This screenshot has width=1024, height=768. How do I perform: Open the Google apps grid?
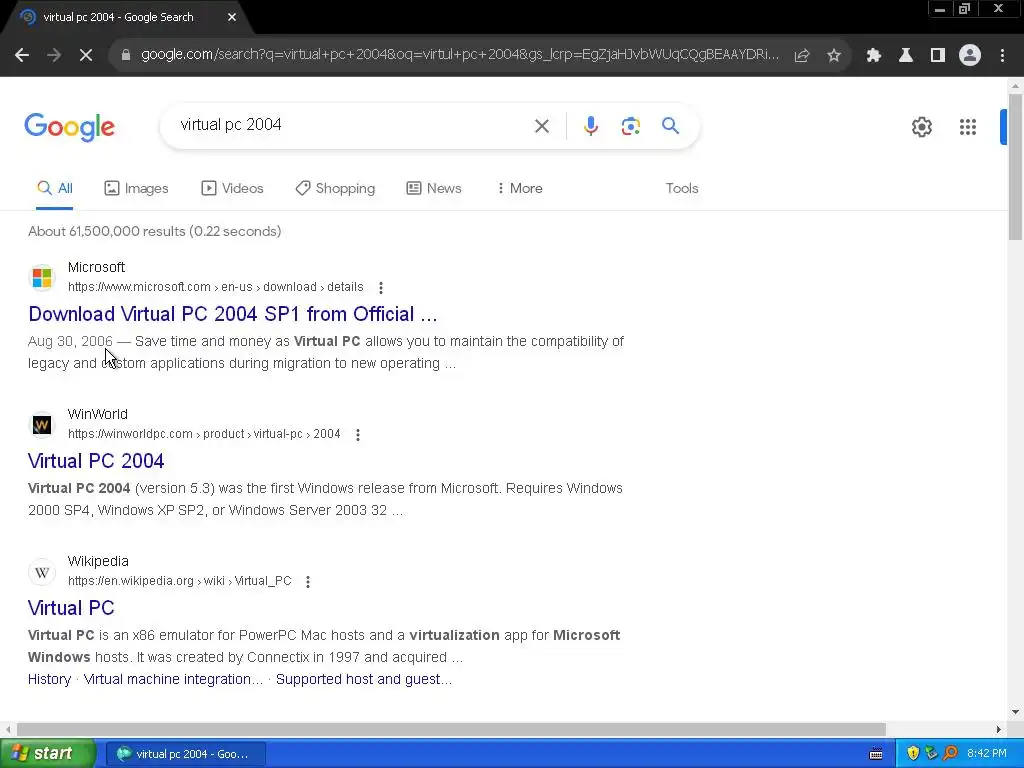[968, 127]
